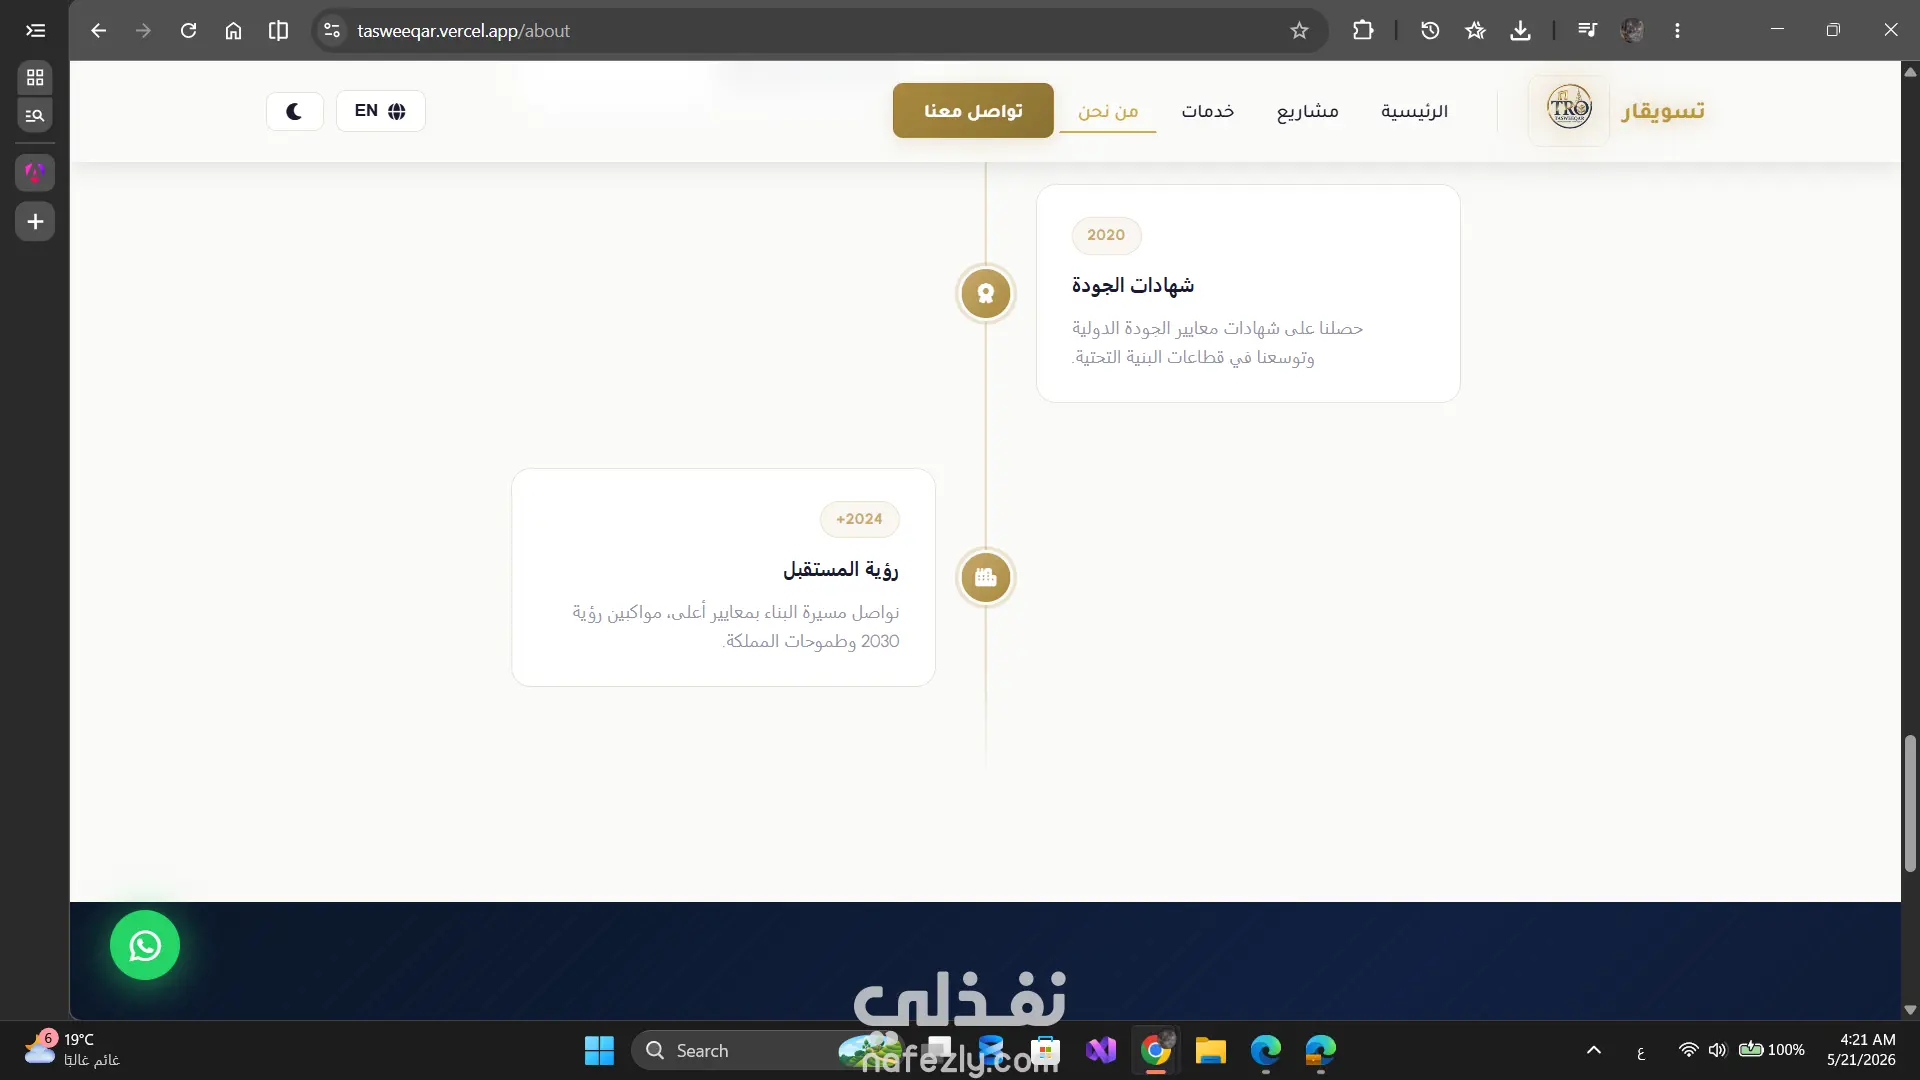This screenshot has height=1080, width=1920.
Task: Open WhatsApp chat floating button
Action: pyautogui.click(x=145, y=945)
